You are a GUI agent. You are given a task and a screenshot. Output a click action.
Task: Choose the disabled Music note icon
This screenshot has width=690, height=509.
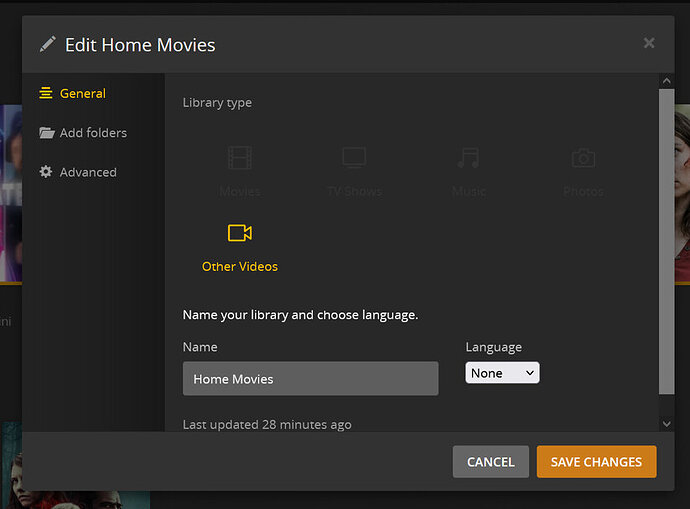pyautogui.click(x=469, y=157)
